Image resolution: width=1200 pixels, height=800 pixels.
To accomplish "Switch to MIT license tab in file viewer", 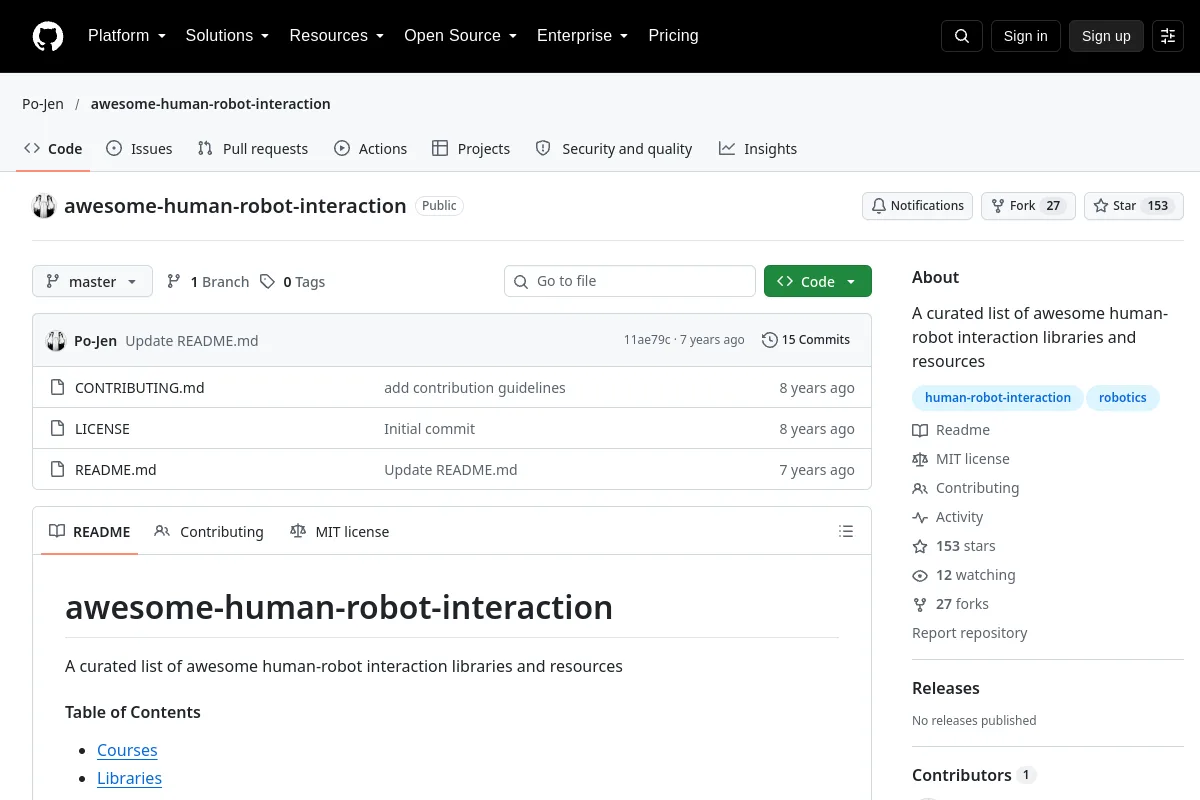I will [x=339, y=531].
